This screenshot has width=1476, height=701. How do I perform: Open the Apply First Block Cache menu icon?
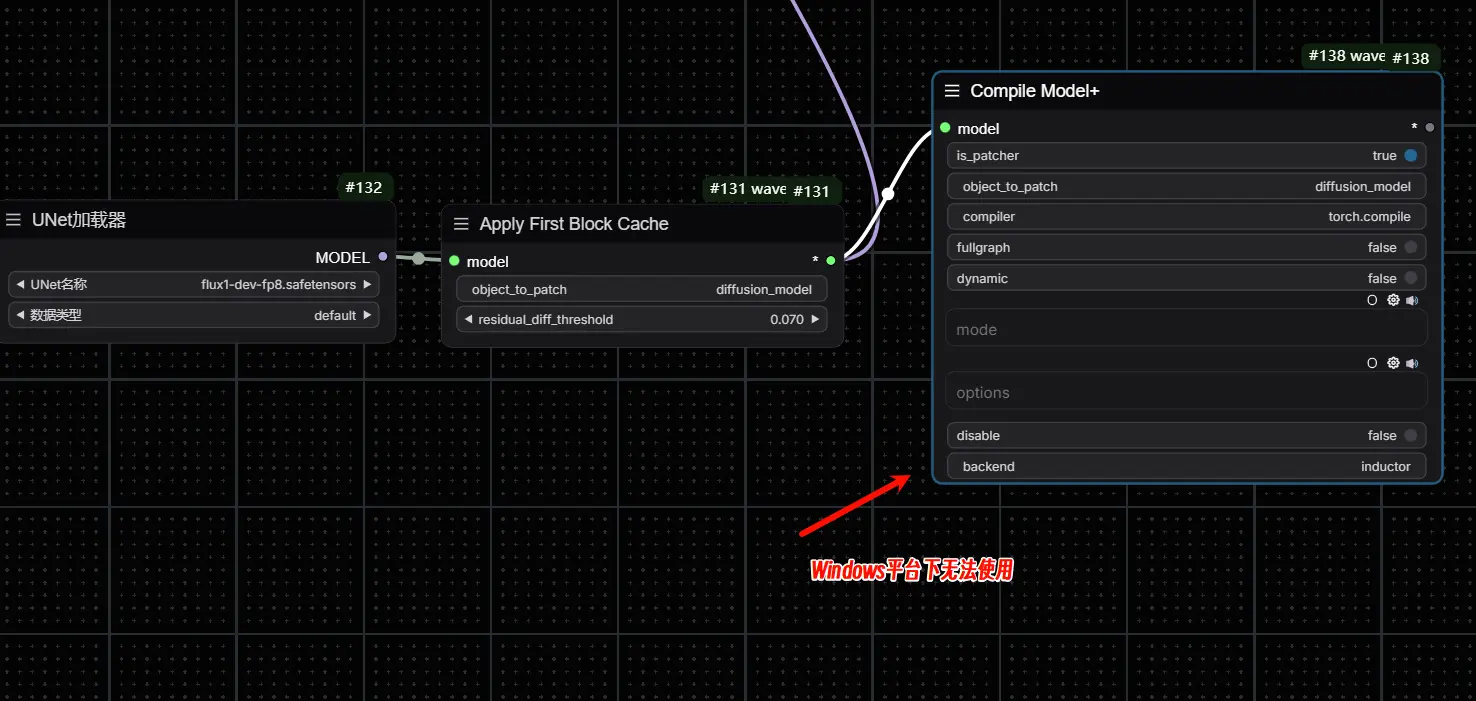coord(461,224)
